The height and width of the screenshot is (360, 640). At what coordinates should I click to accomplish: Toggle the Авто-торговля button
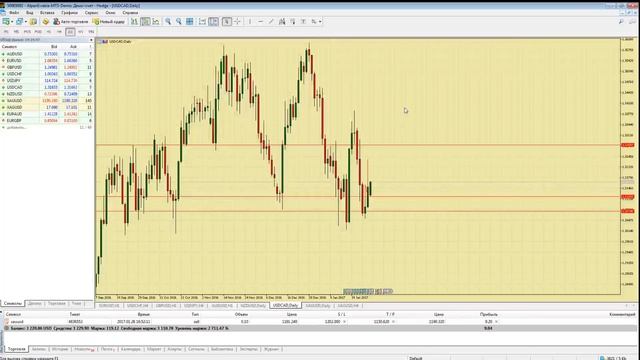pyautogui.click(x=71, y=21)
